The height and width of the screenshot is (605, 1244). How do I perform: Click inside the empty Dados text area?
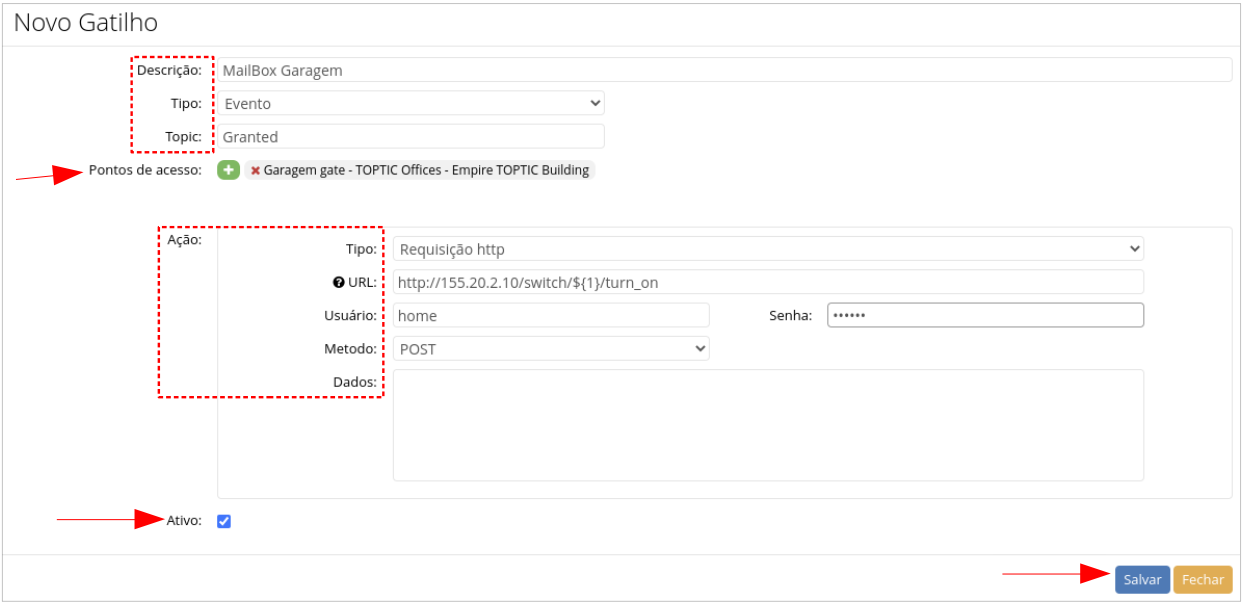pyautogui.click(x=767, y=425)
